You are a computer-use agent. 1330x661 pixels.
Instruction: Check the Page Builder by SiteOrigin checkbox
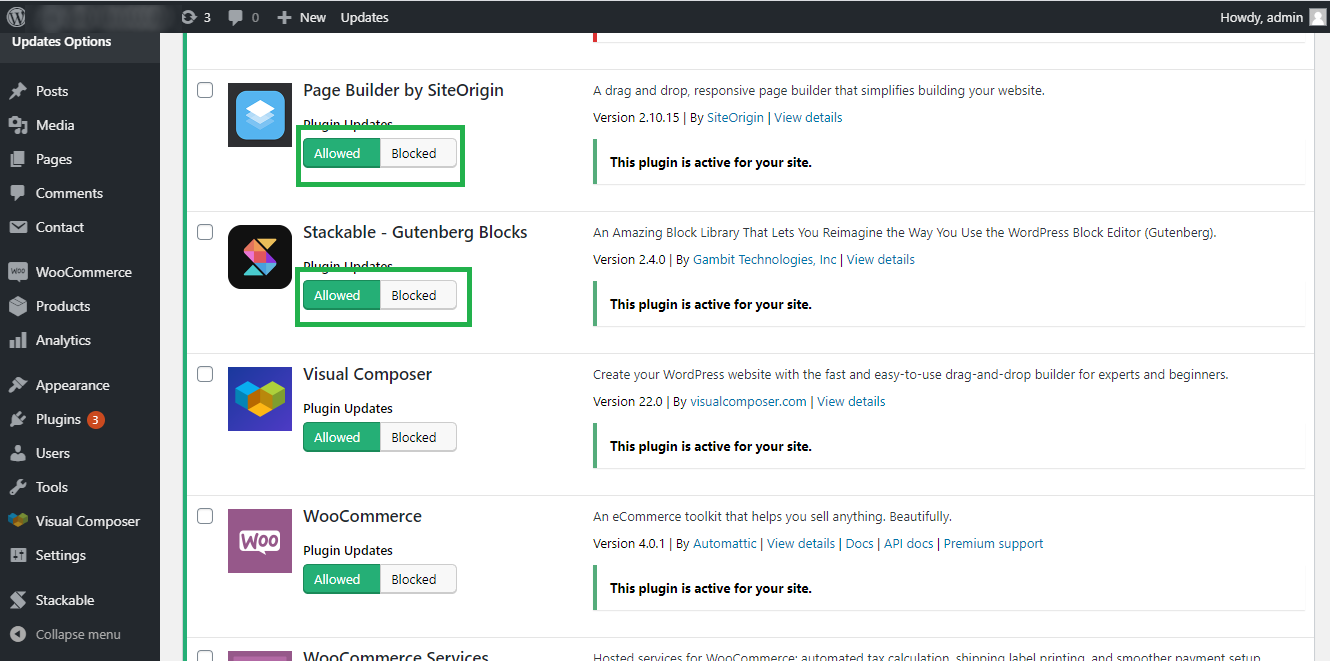tap(205, 90)
